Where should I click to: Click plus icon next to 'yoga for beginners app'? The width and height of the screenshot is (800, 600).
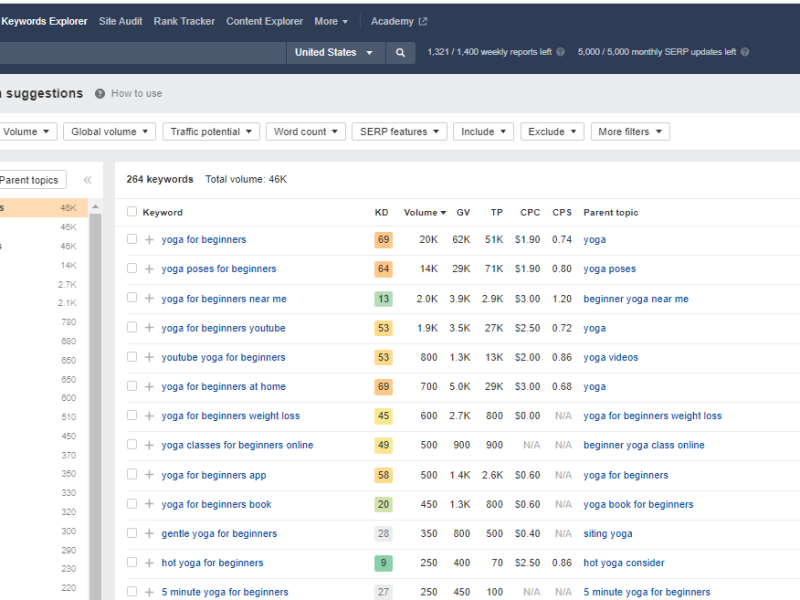click(149, 475)
